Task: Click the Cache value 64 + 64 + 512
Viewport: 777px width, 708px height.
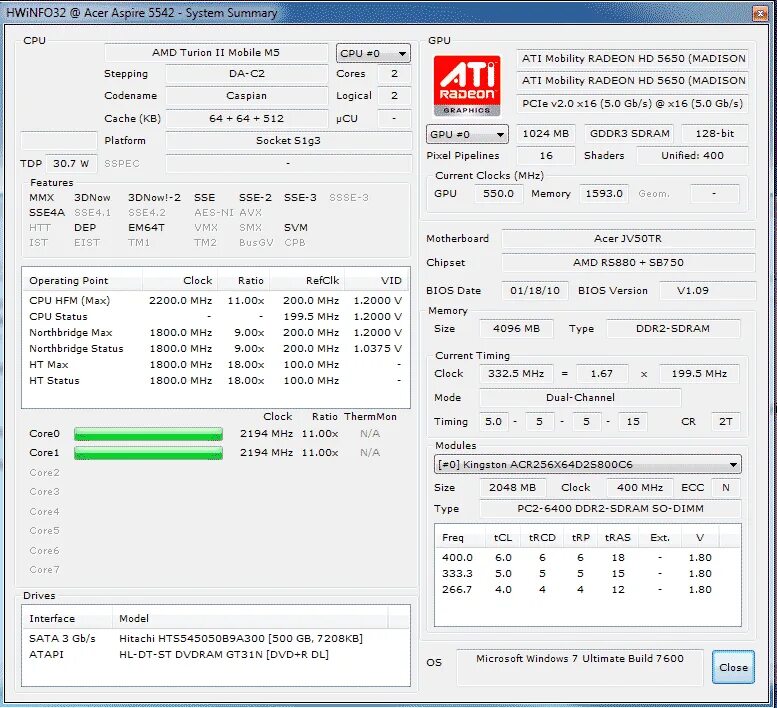Action: [247, 118]
